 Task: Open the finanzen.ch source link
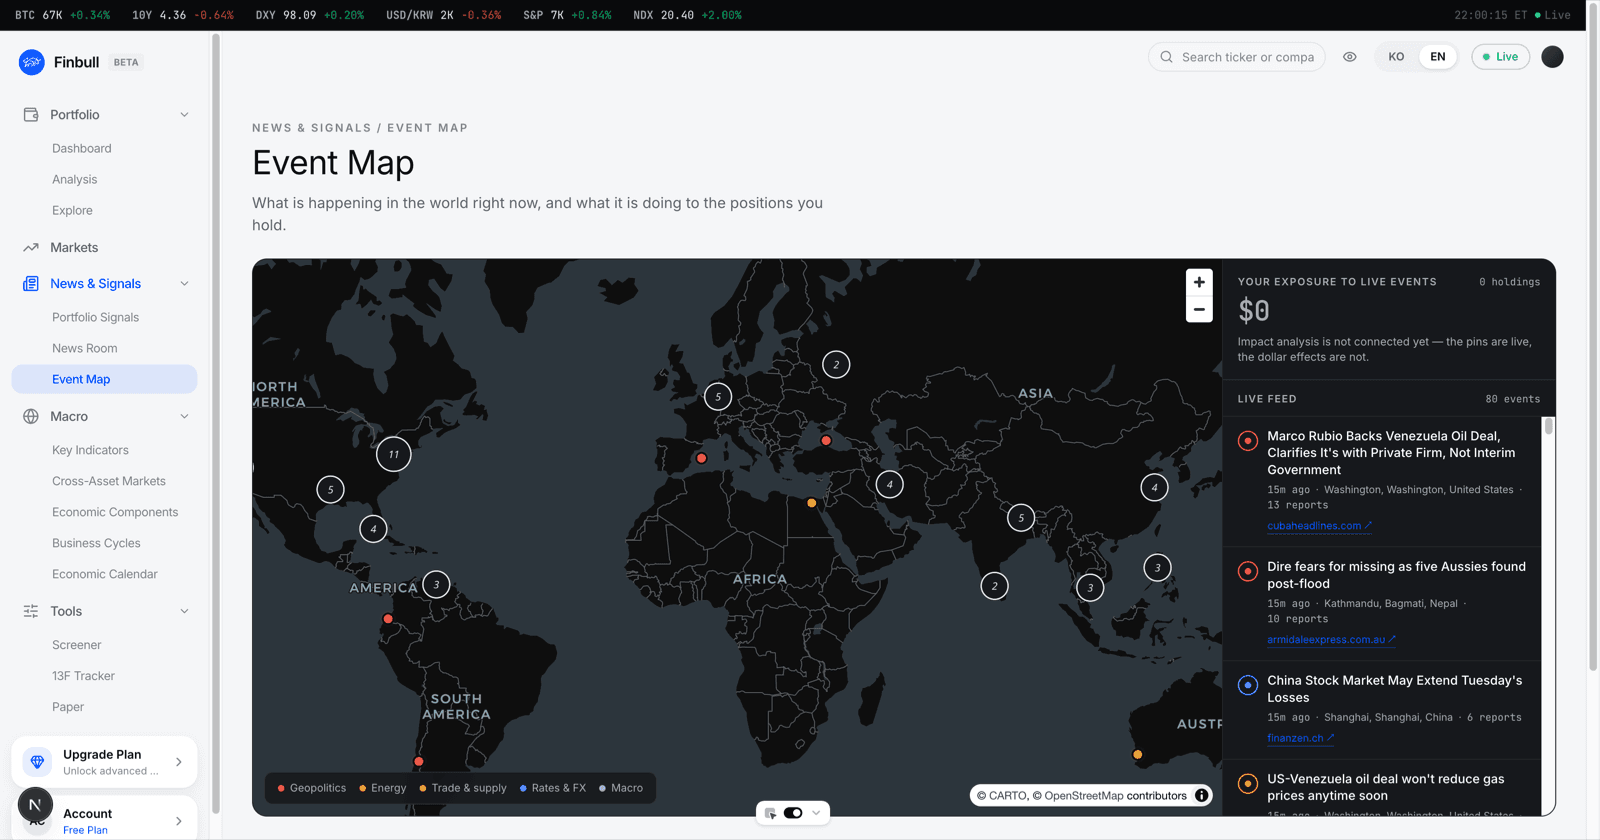click(x=1300, y=738)
